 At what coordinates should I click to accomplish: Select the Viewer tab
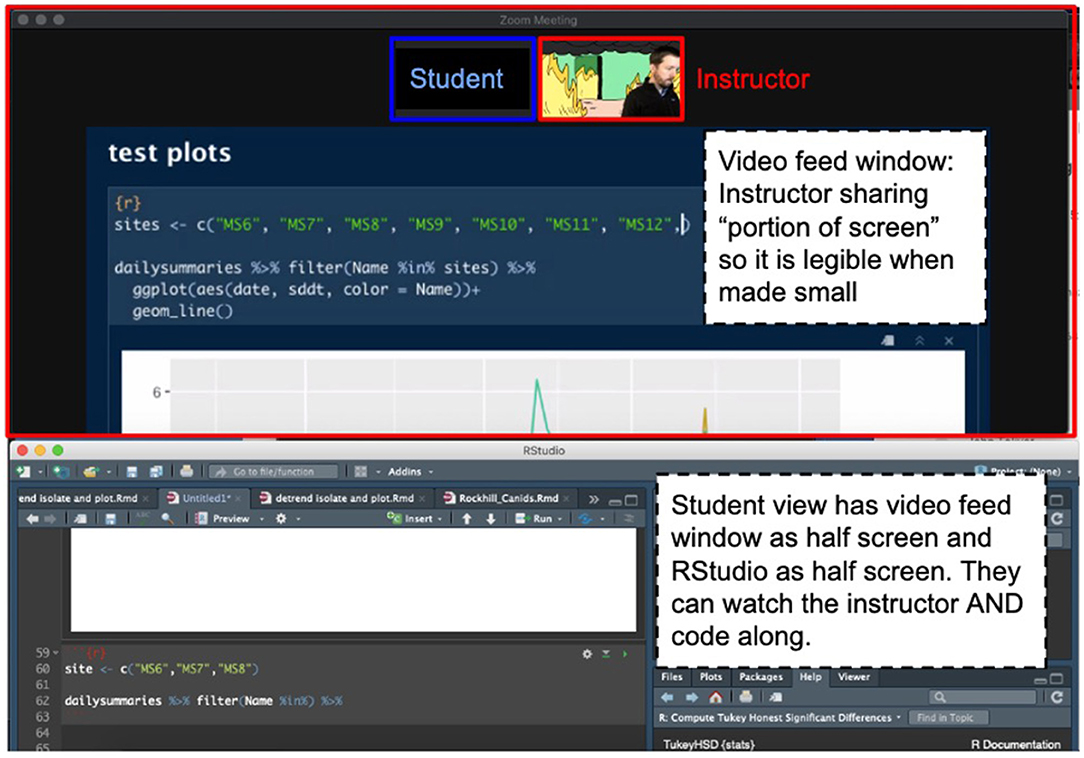coord(854,677)
